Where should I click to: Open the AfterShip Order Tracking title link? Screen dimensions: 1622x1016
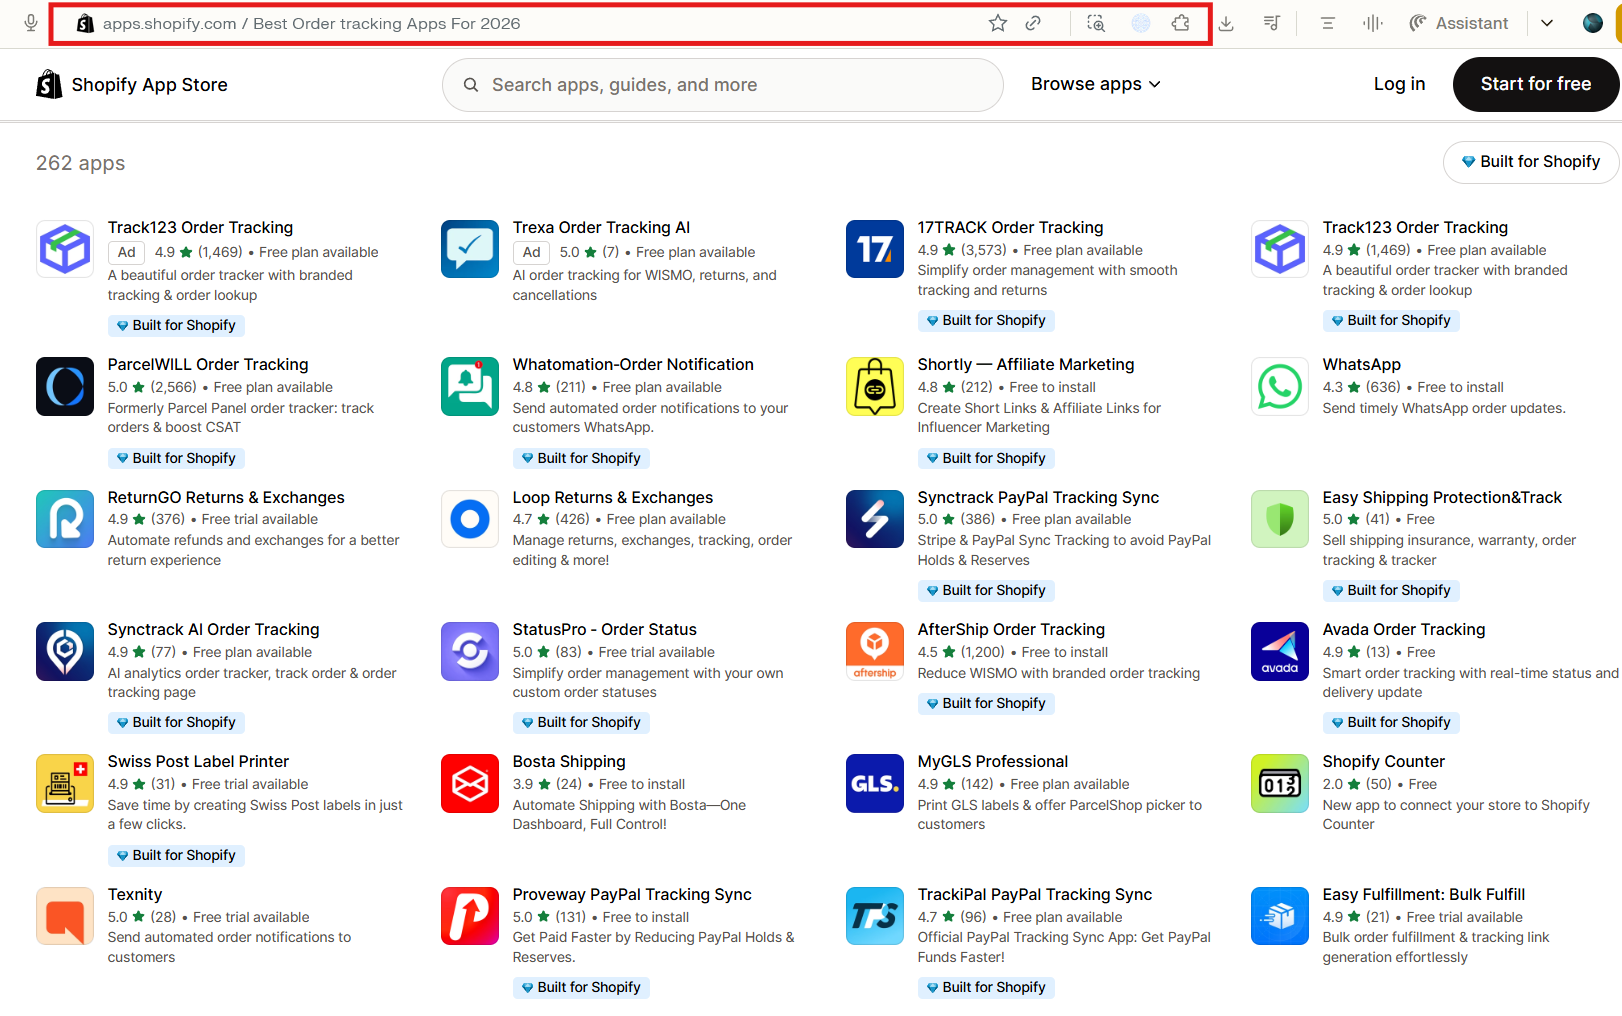pos(1011,630)
